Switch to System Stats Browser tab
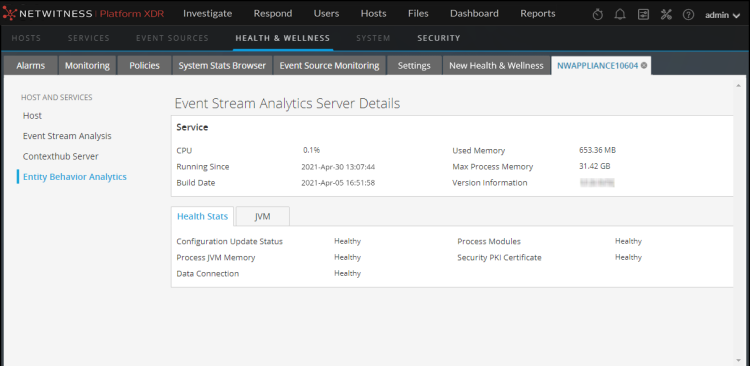 [x=222, y=66]
